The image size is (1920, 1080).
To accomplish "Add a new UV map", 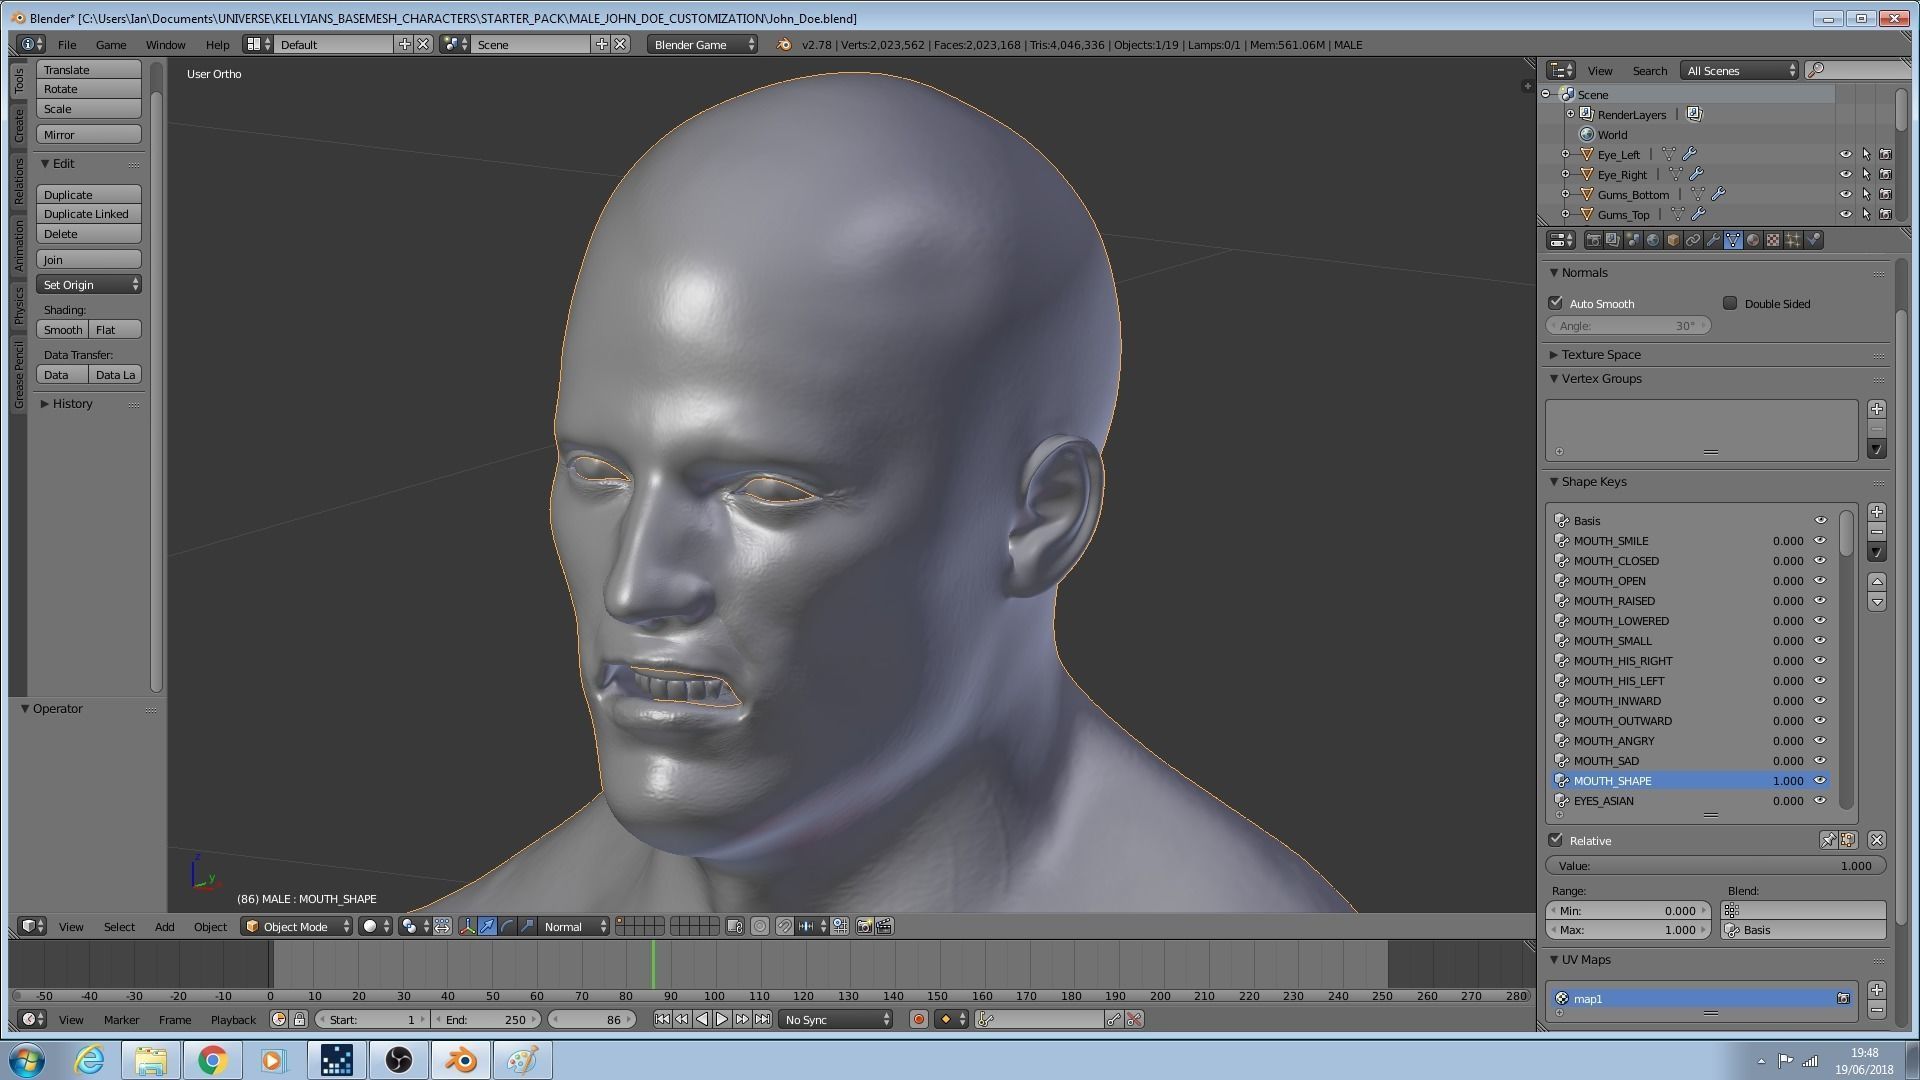I will (1877, 990).
